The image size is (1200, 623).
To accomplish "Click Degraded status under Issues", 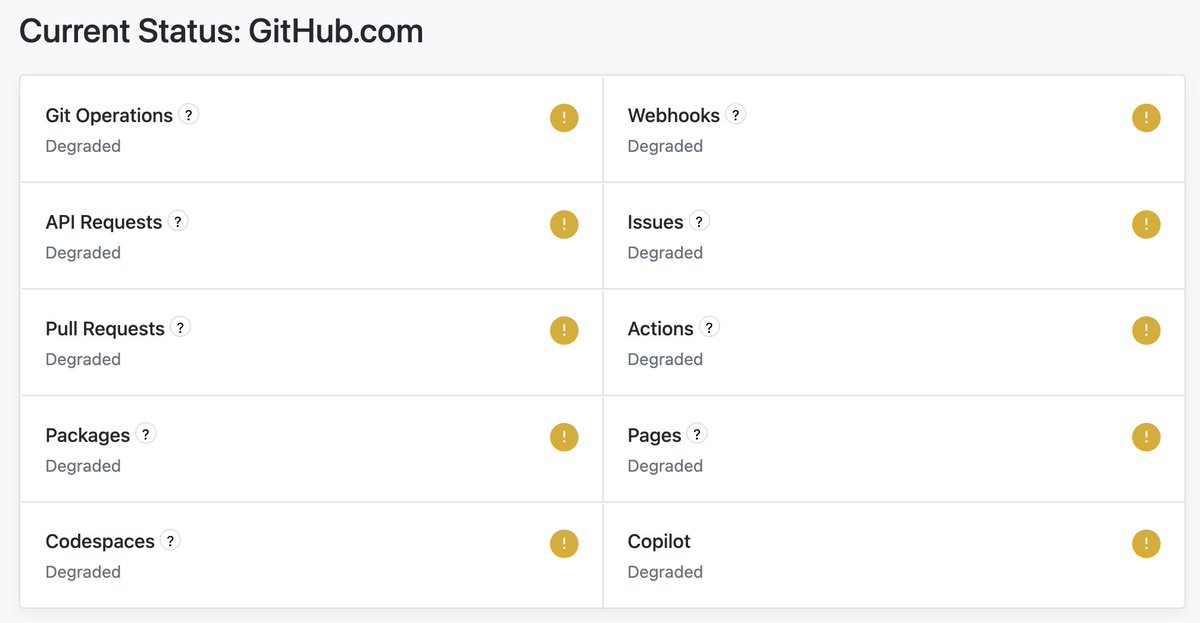I will [x=665, y=253].
